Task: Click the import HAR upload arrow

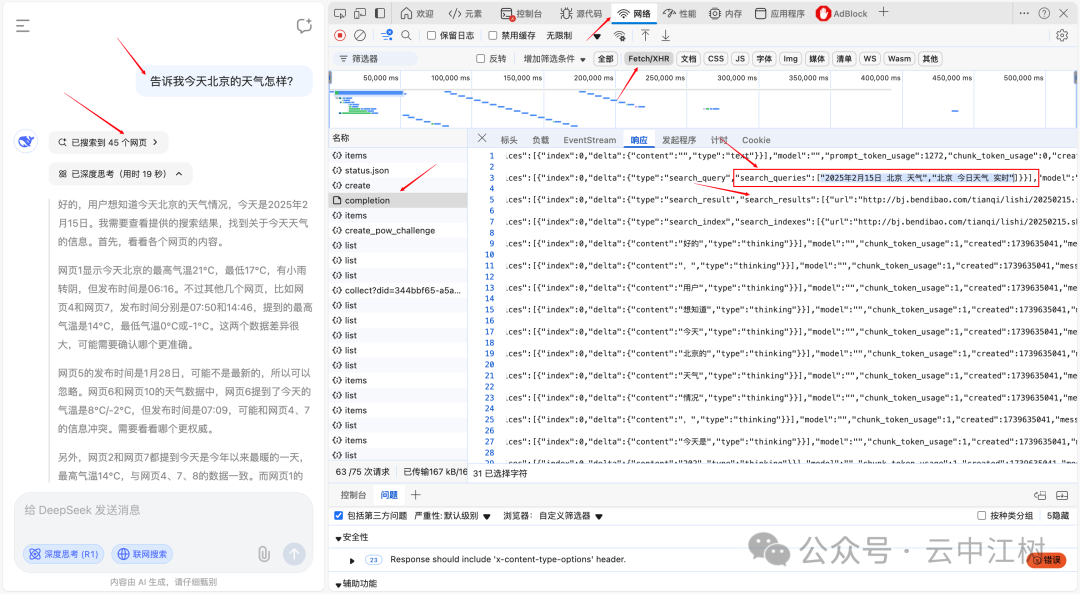Action: (645, 35)
